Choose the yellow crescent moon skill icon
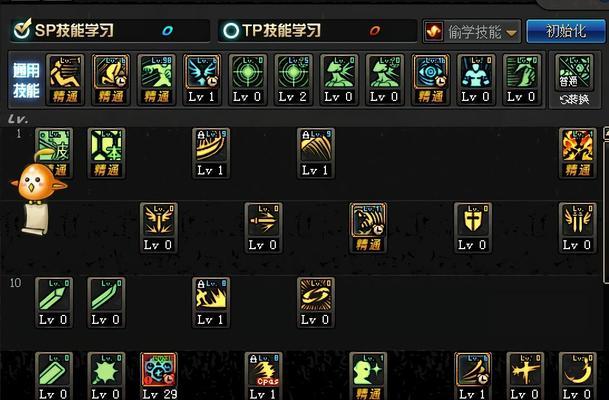 (578, 376)
